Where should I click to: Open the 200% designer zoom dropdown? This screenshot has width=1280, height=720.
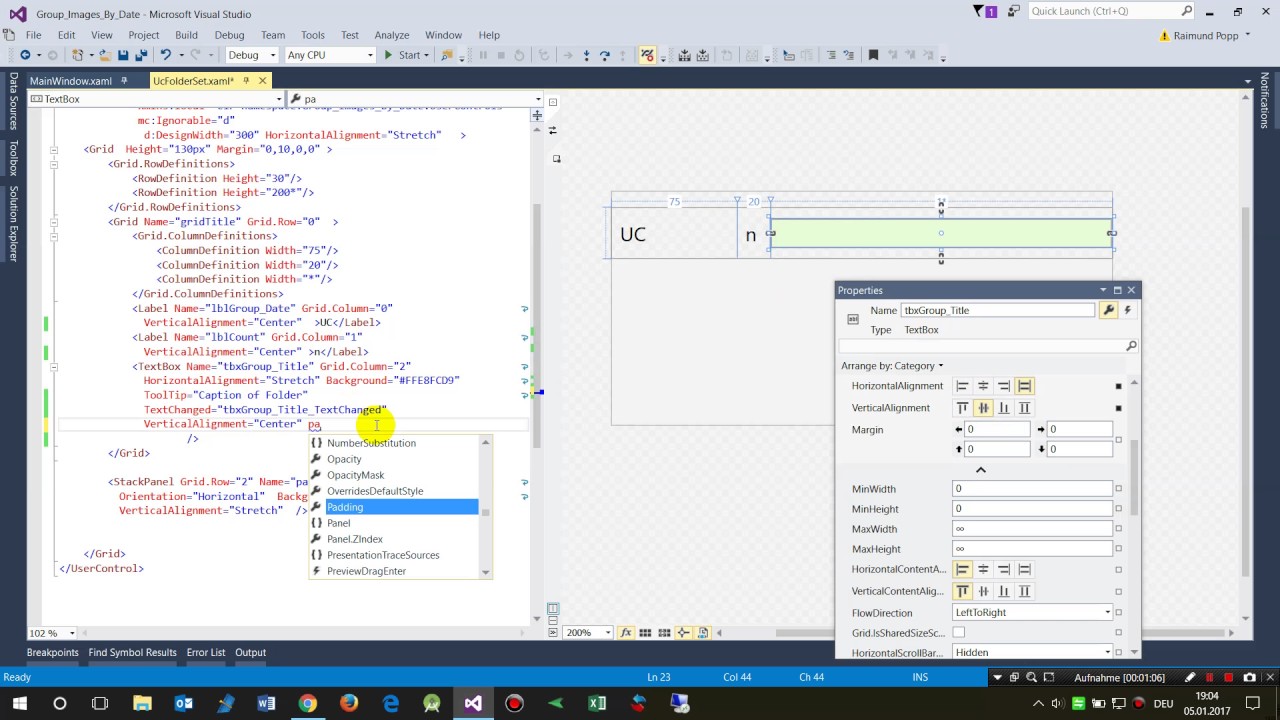589,632
